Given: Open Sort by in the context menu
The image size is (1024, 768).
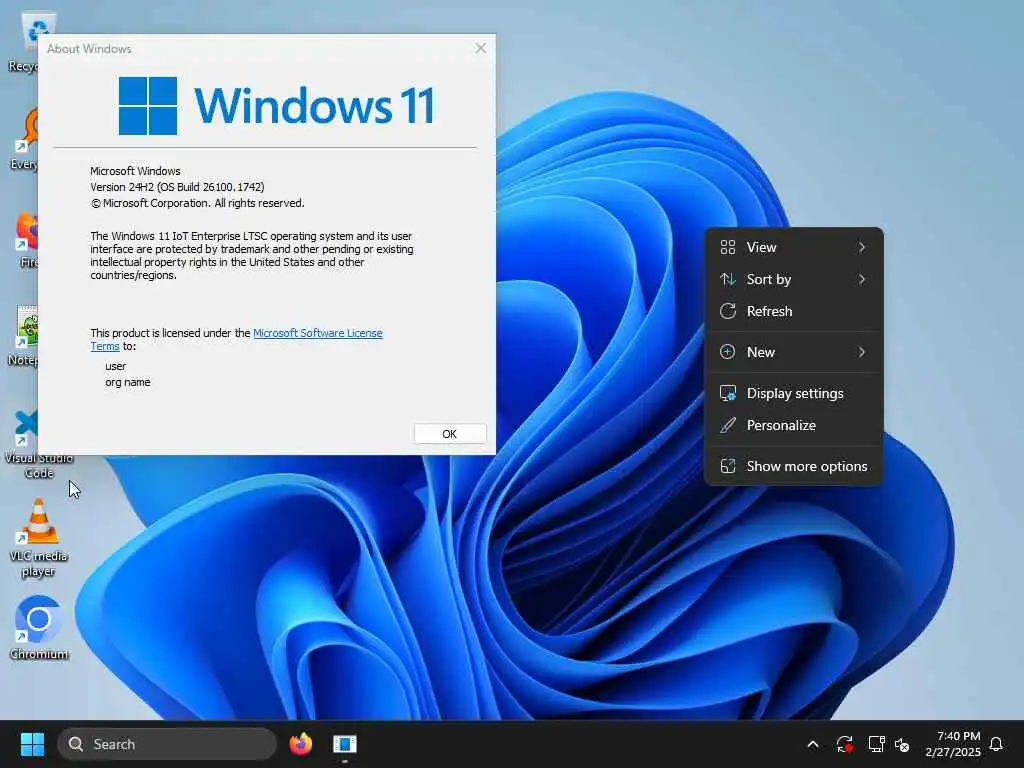Looking at the screenshot, I should point(793,280).
